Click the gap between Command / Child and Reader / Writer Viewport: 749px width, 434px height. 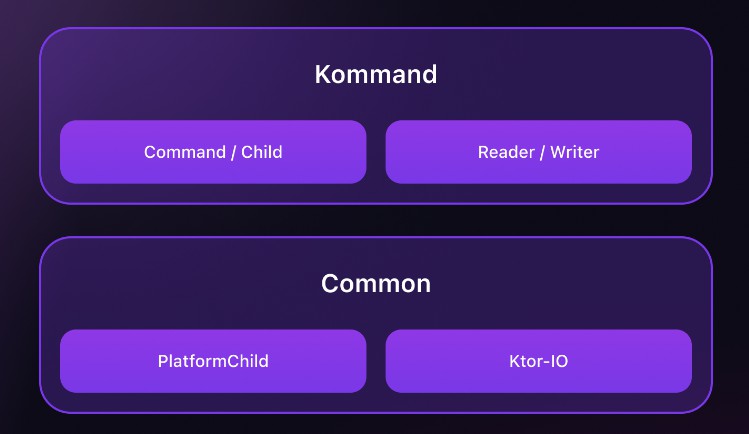(376, 152)
